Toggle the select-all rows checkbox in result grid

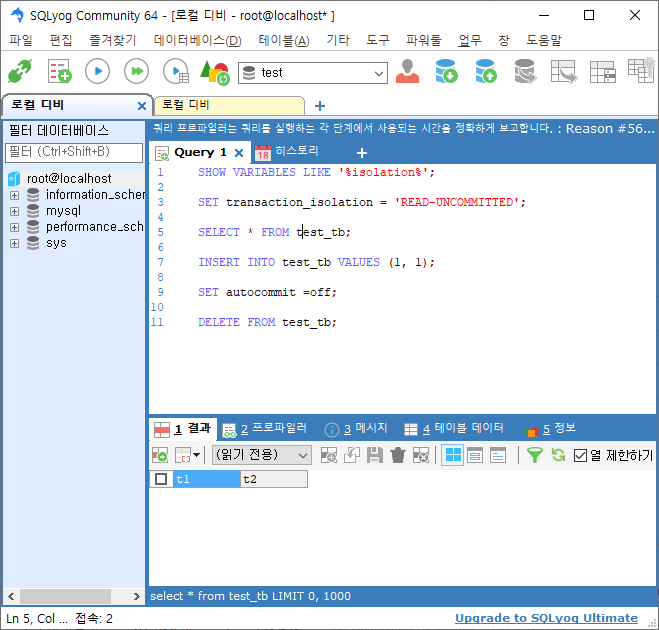tap(161, 479)
